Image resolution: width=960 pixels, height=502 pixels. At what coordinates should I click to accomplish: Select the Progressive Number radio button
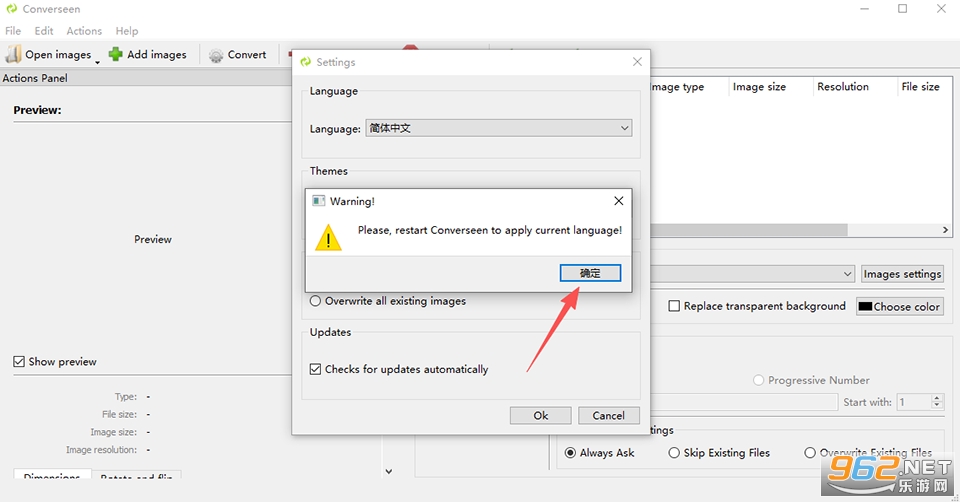click(x=759, y=380)
